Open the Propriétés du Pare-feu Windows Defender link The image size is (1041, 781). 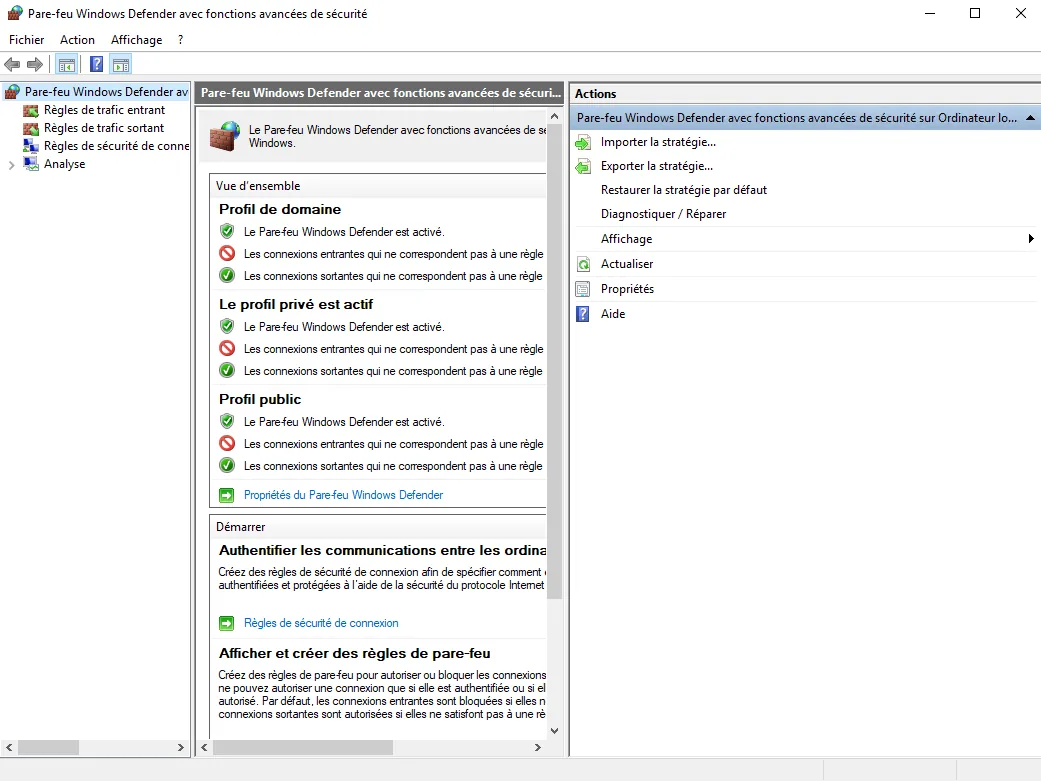click(x=343, y=495)
